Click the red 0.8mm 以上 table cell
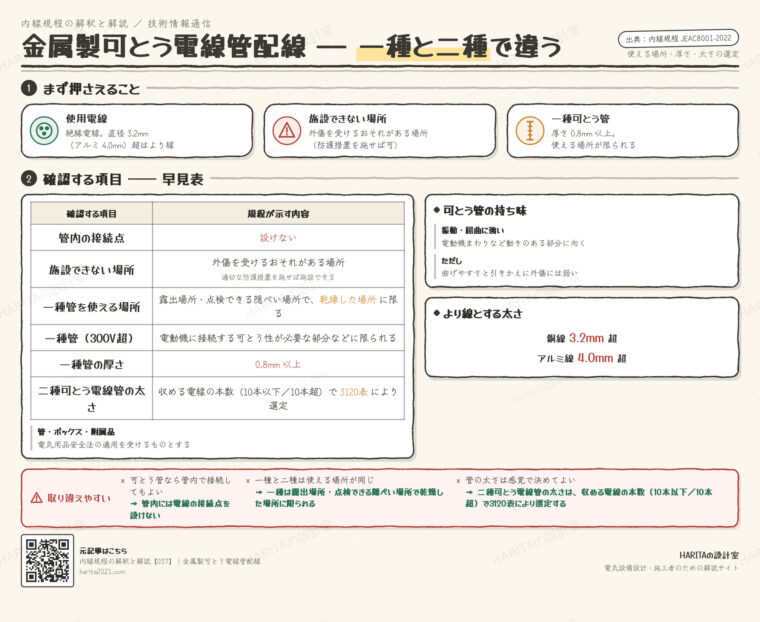 (x=278, y=365)
